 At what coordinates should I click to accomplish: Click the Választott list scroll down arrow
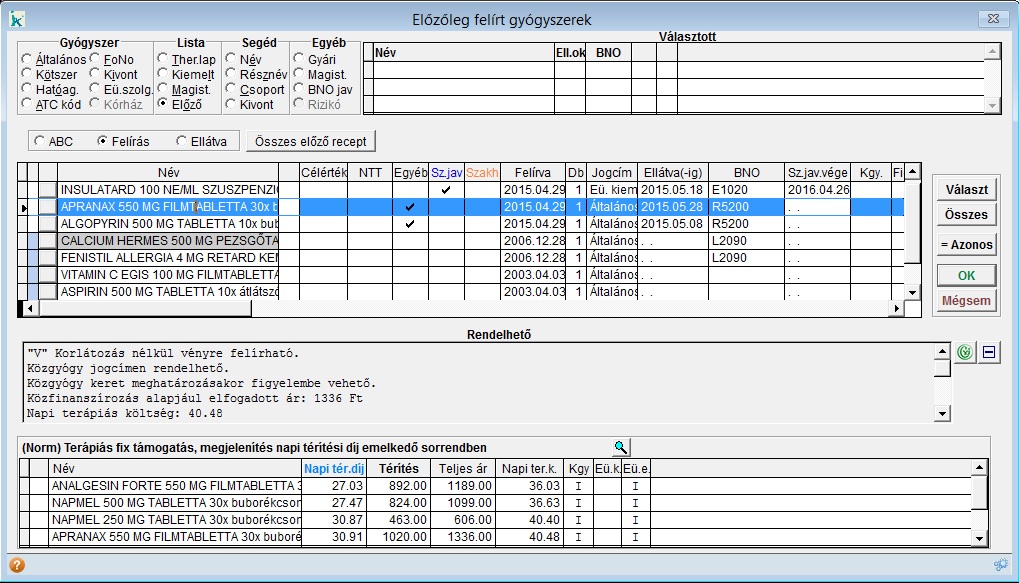click(x=992, y=105)
